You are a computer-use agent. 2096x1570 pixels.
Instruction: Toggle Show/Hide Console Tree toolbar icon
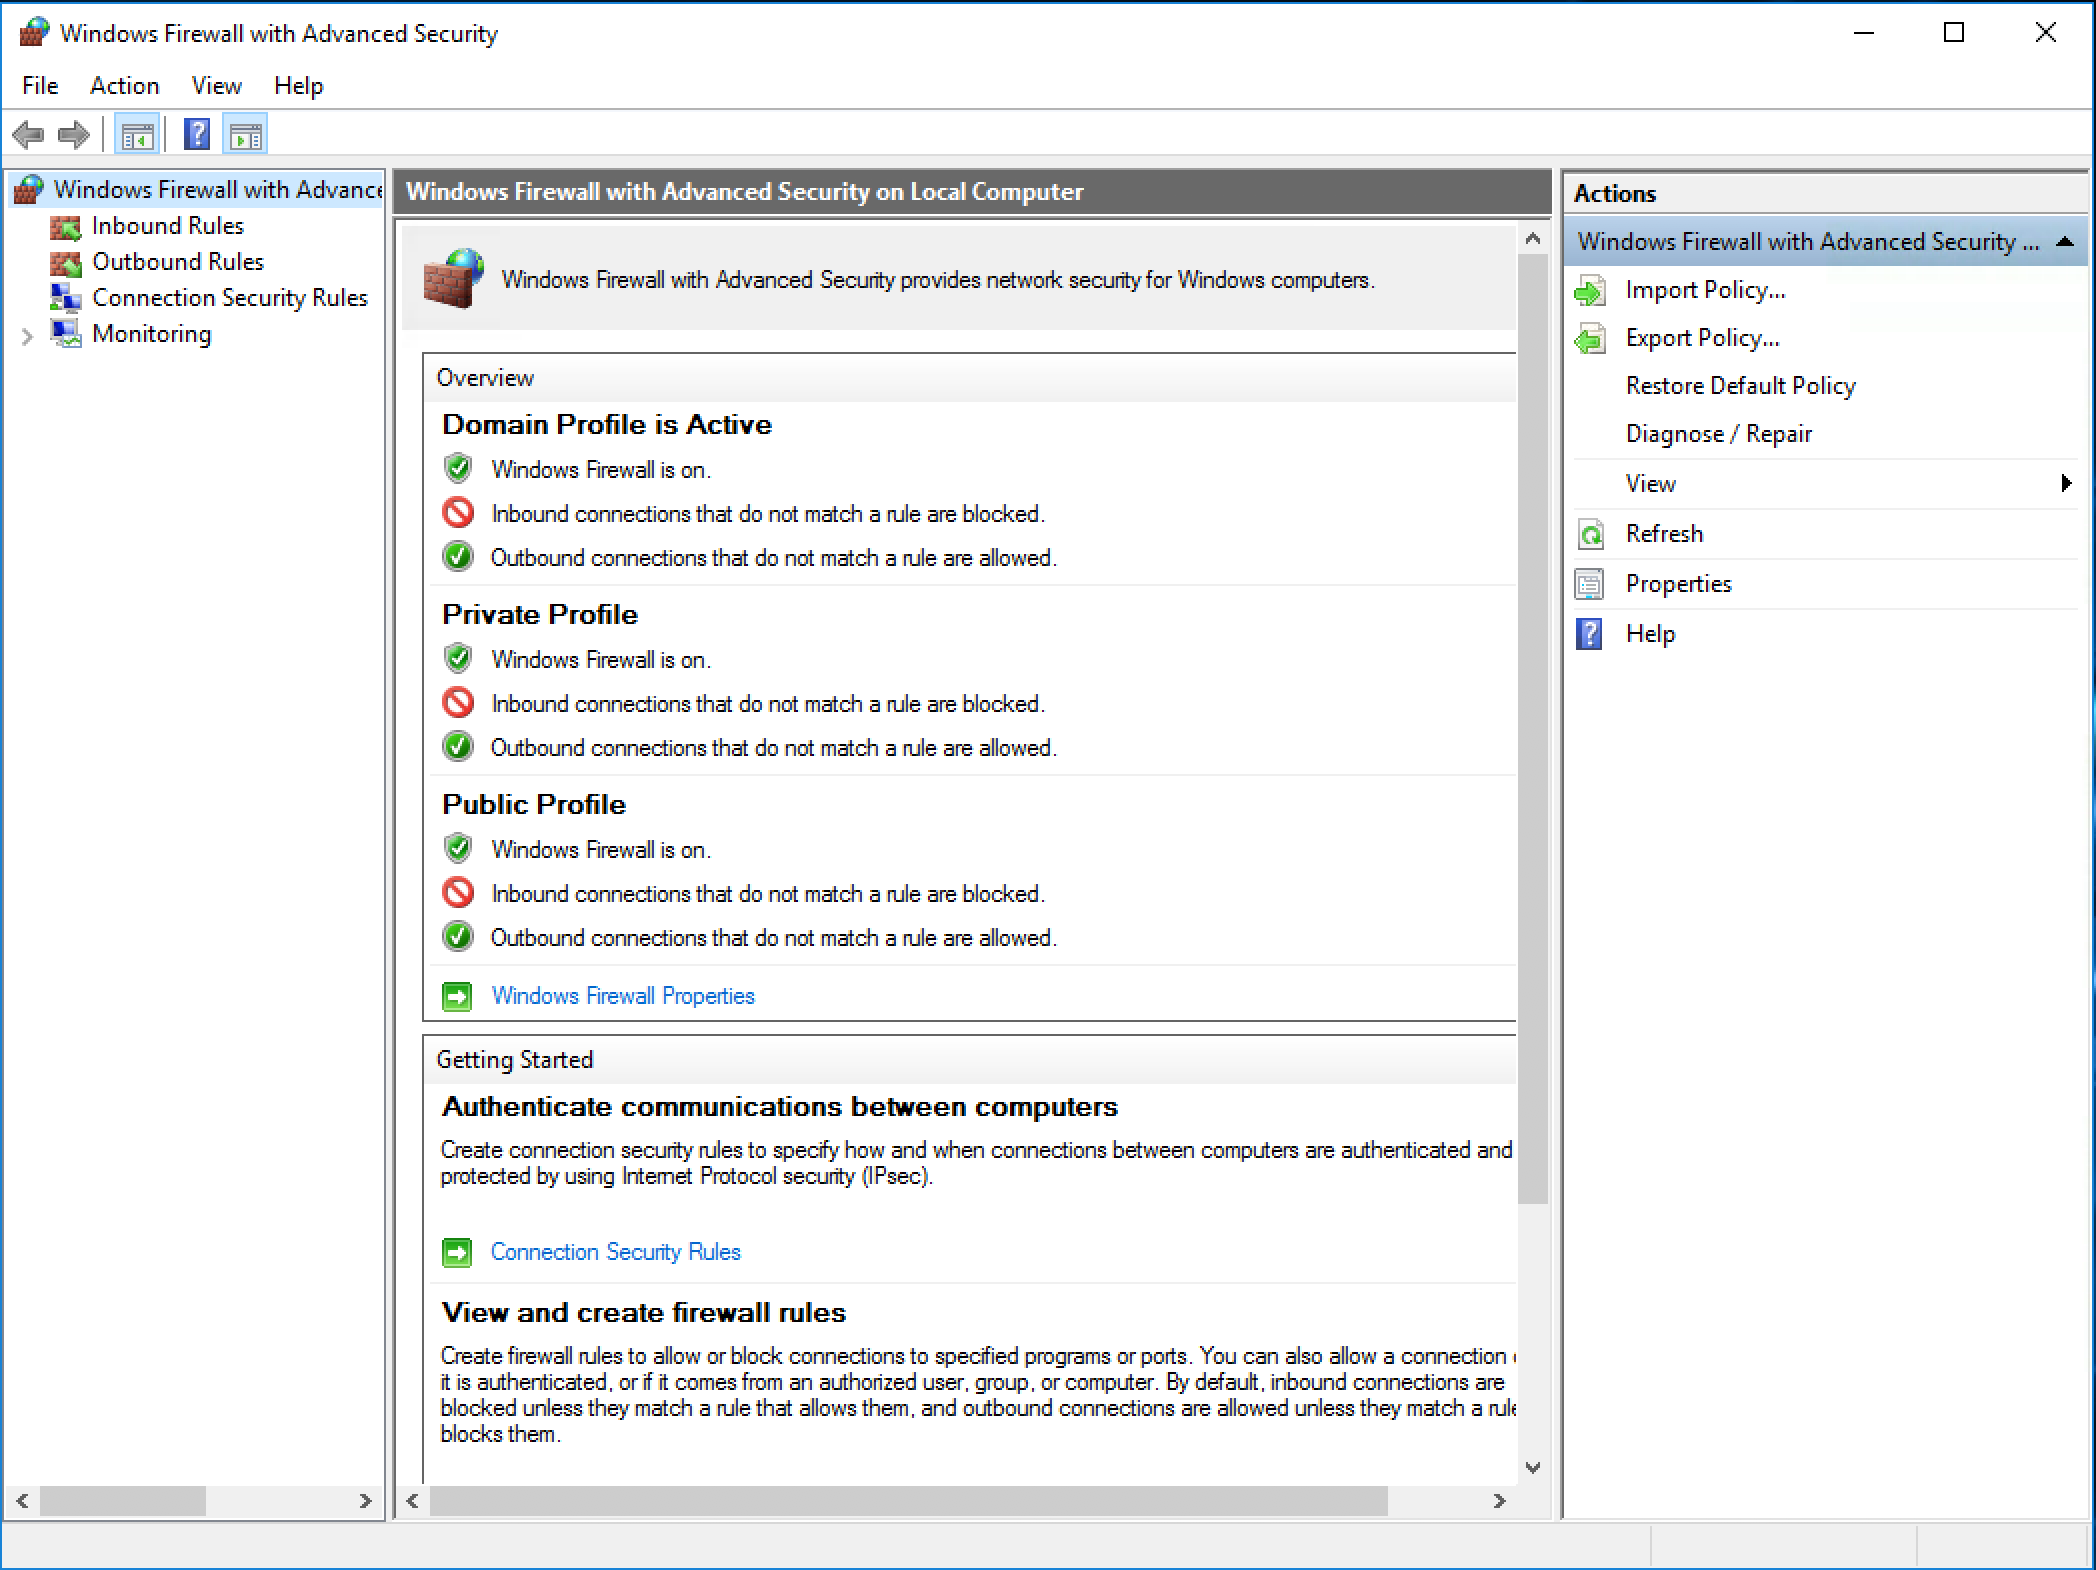tap(137, 135)
